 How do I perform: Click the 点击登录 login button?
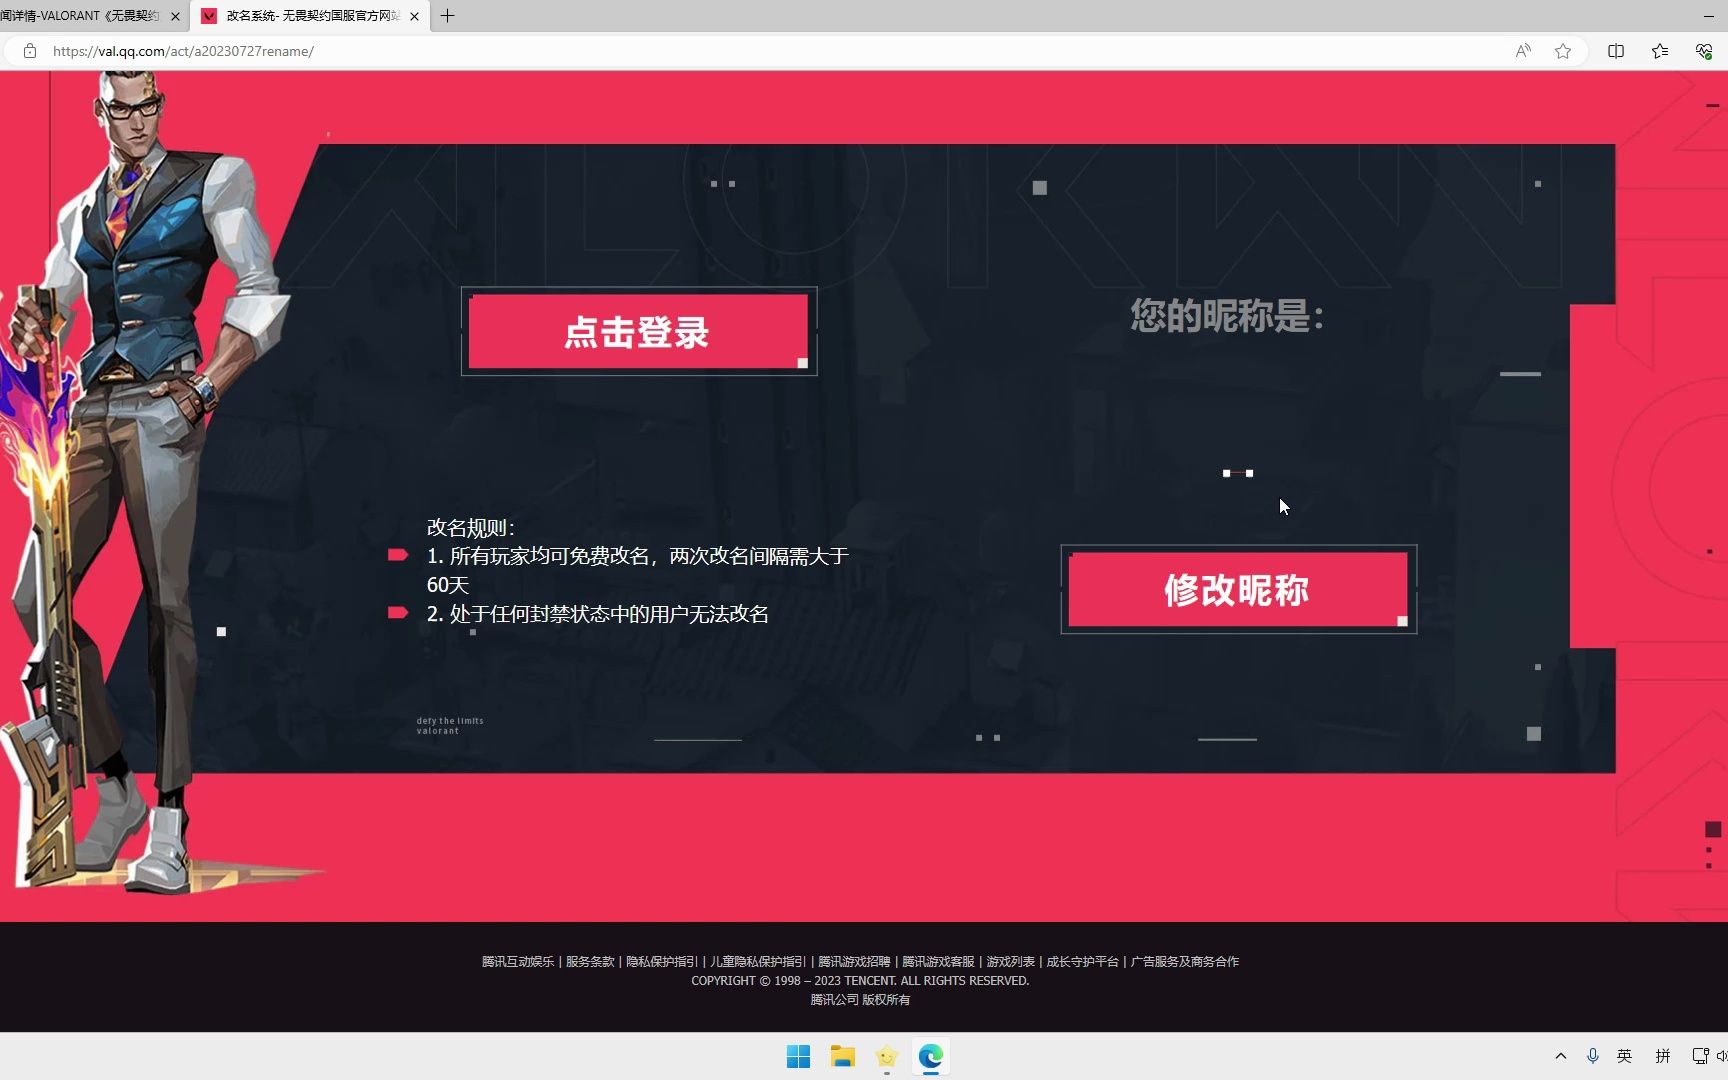(x=638, y=331)
